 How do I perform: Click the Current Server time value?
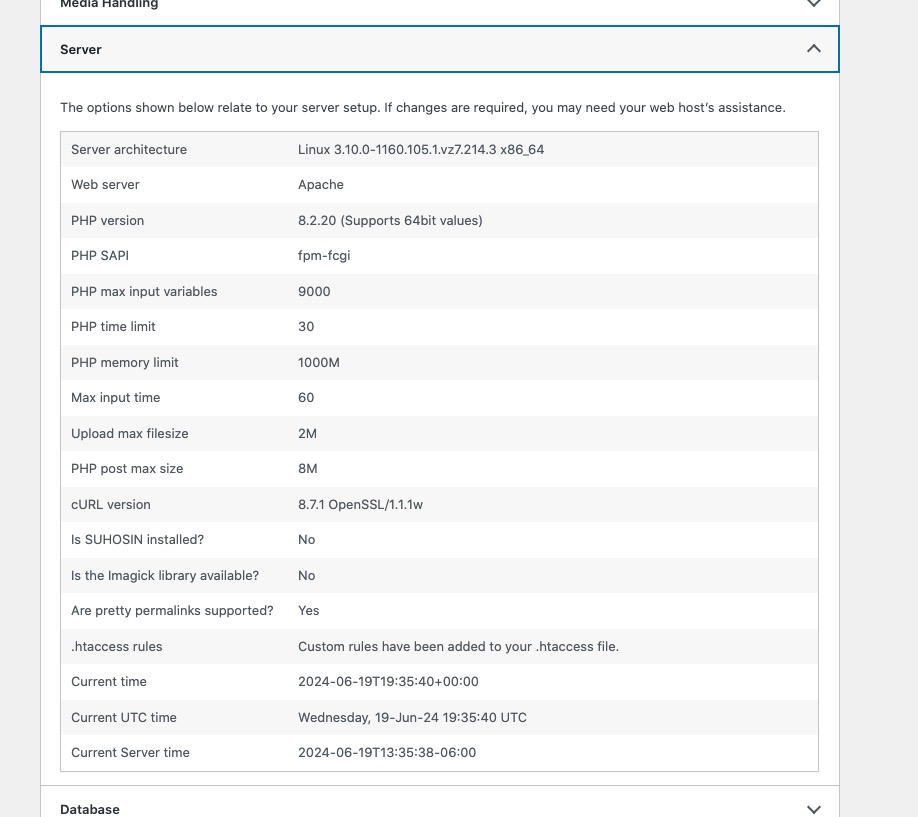click(x=386, y=753)
